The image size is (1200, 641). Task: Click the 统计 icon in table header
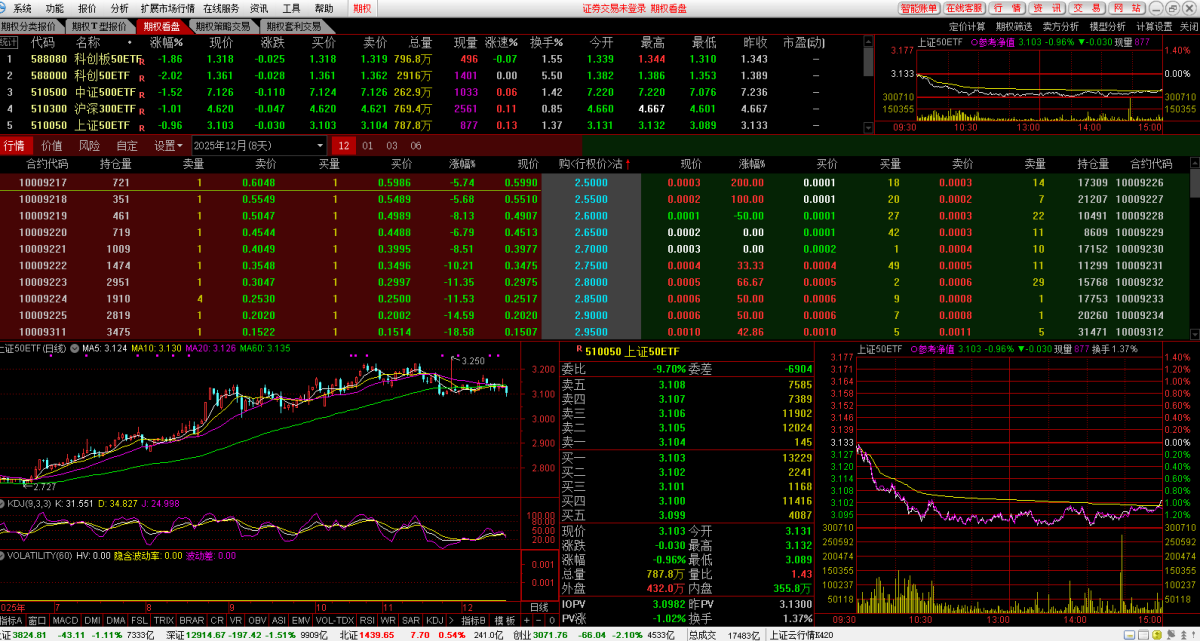9,43
